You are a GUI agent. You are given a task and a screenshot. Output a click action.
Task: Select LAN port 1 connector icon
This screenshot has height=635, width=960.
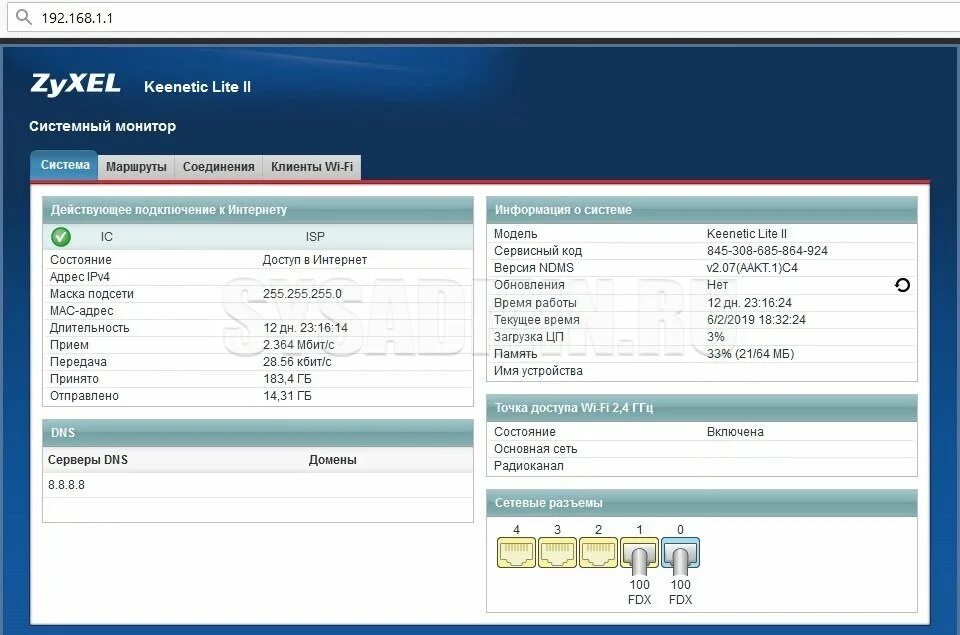(x=640, y=551)
